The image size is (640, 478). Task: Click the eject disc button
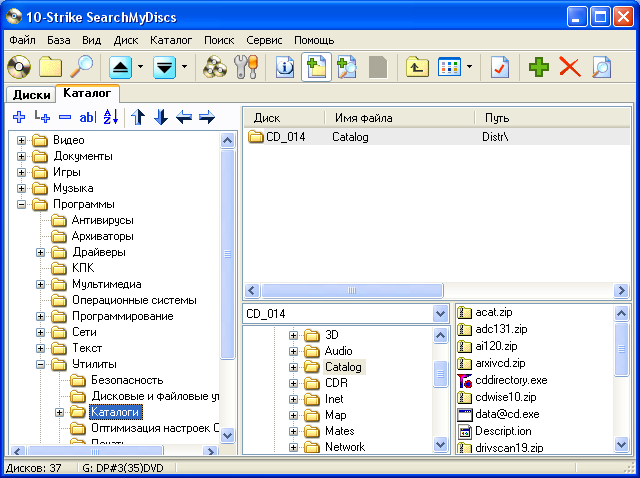click(119, 67)
